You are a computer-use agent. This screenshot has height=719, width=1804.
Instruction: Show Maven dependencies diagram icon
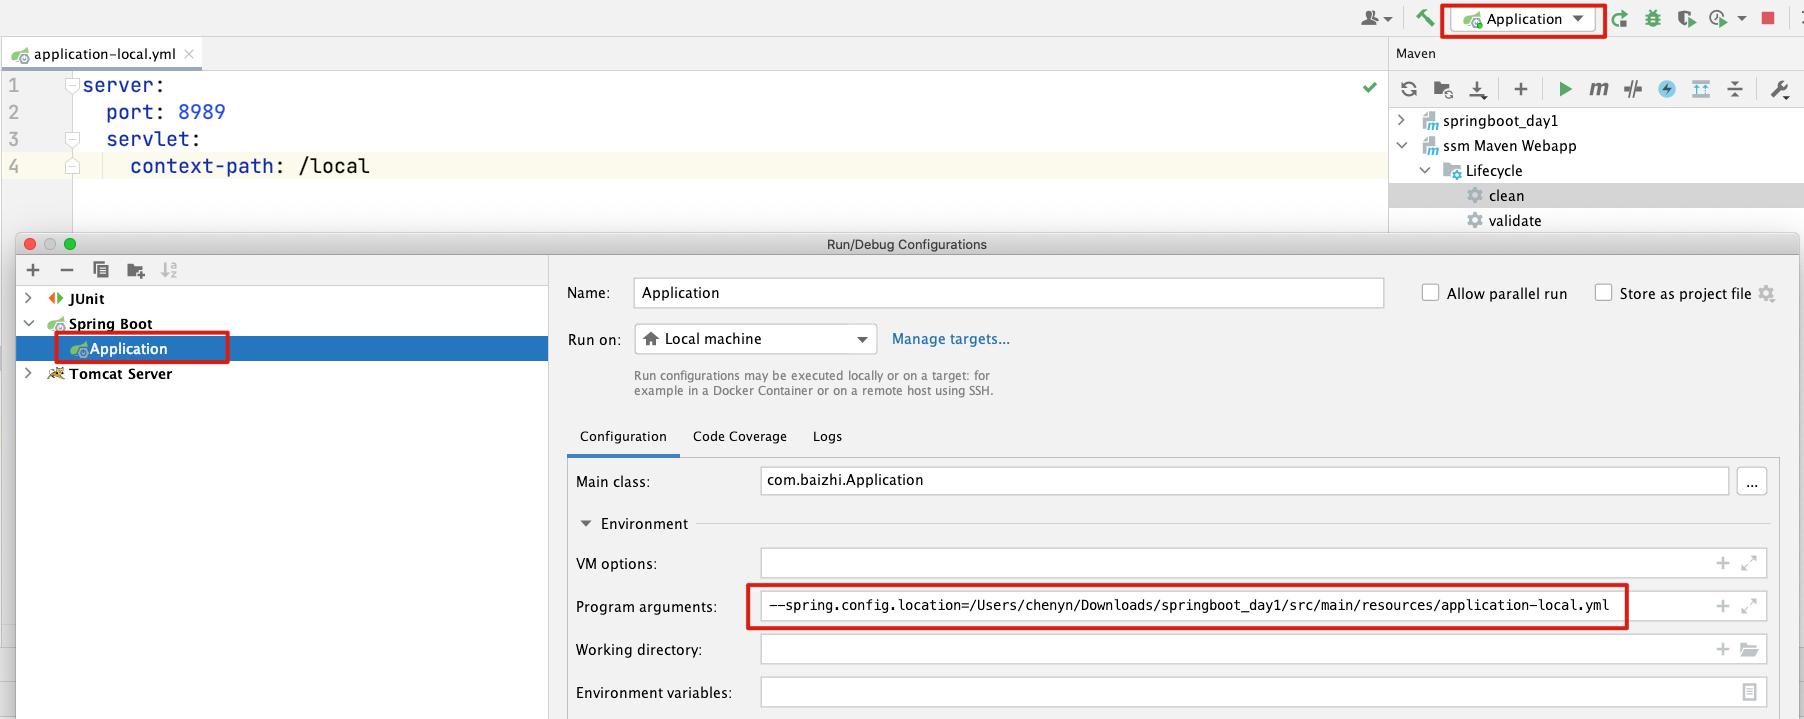click(1701, 89)
